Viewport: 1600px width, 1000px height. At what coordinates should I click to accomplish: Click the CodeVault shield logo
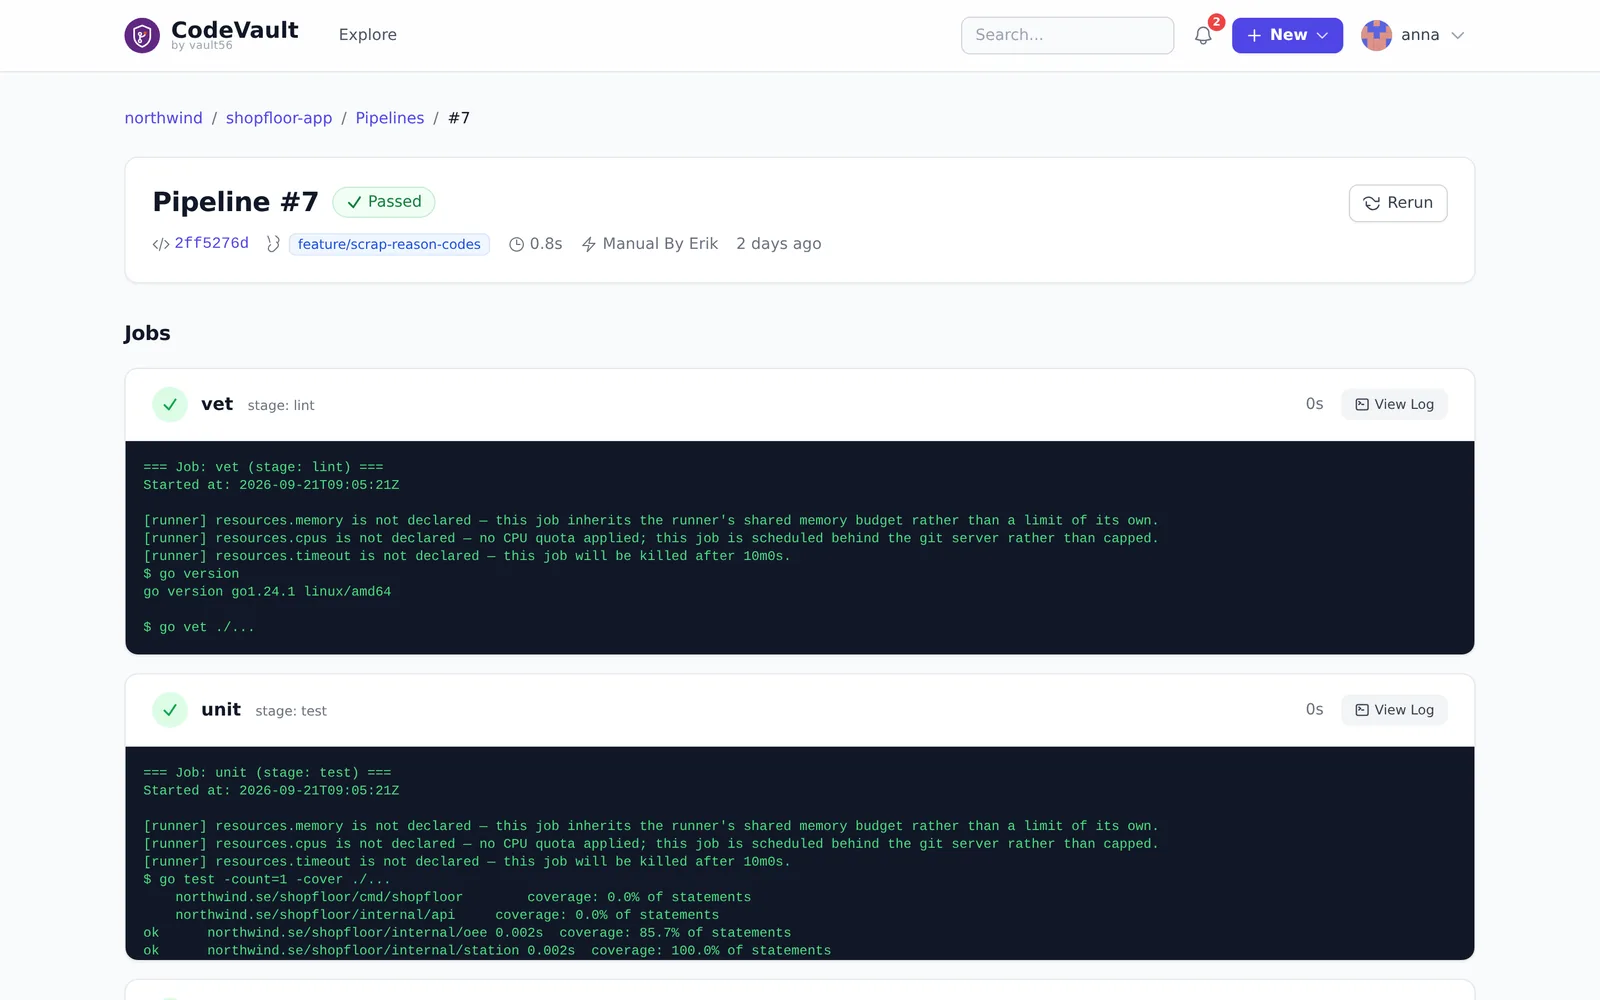[x=142, y=36]
